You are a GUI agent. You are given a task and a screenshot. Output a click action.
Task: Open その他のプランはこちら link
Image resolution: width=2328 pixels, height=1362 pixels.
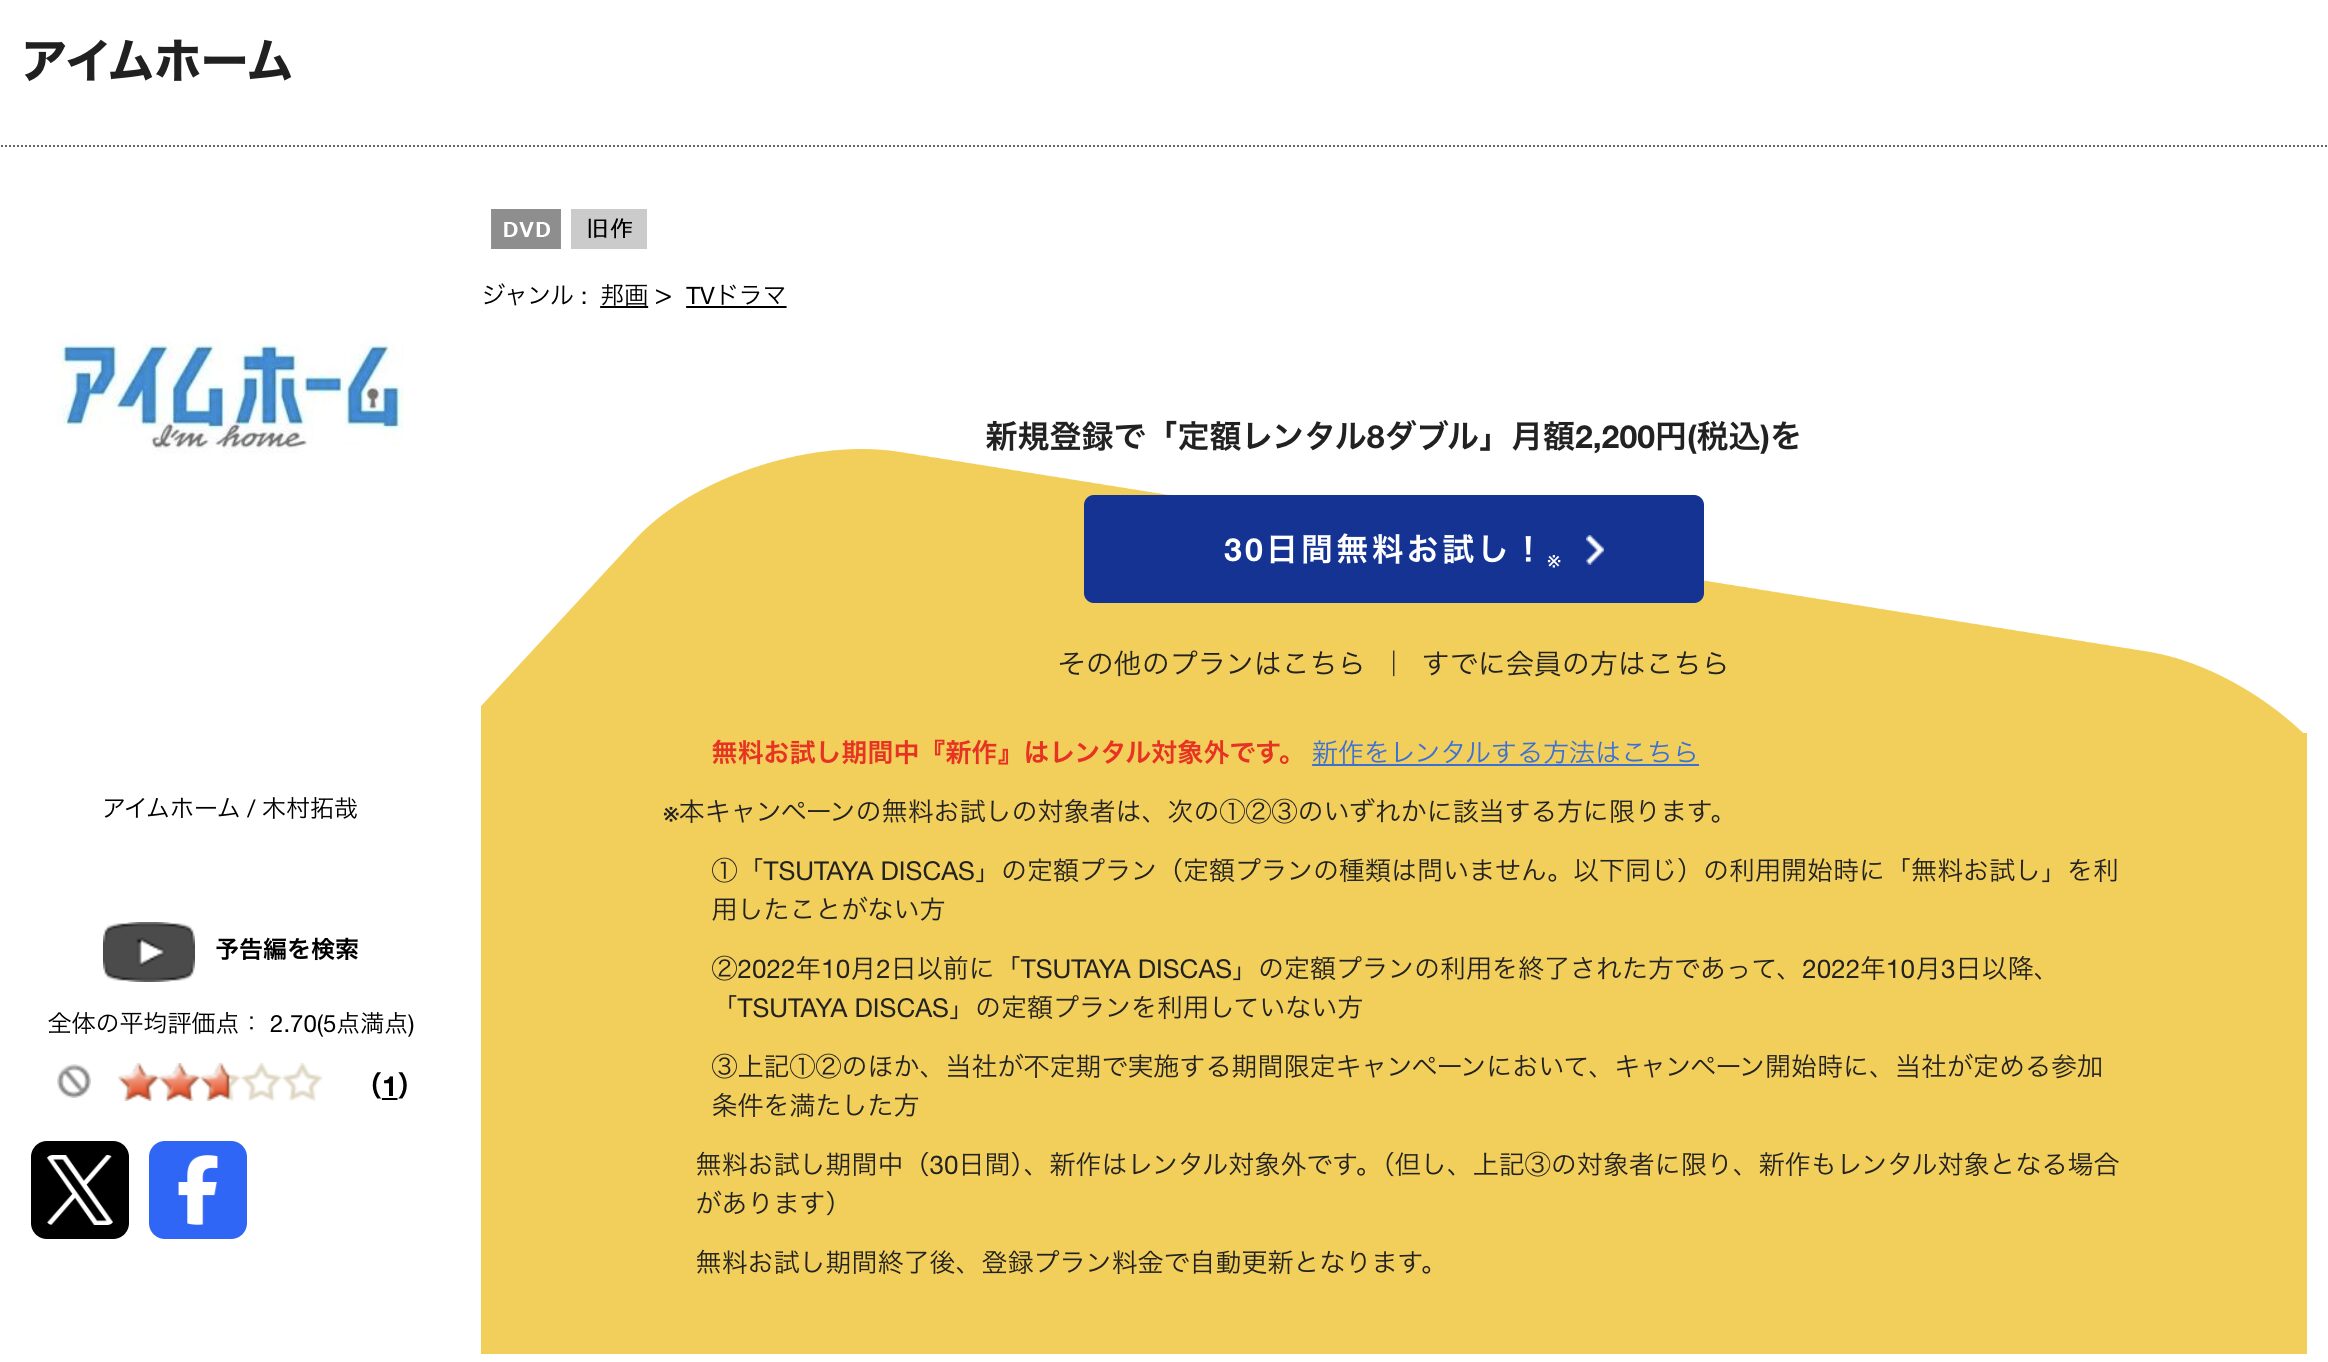click(x=1211, y=663)
